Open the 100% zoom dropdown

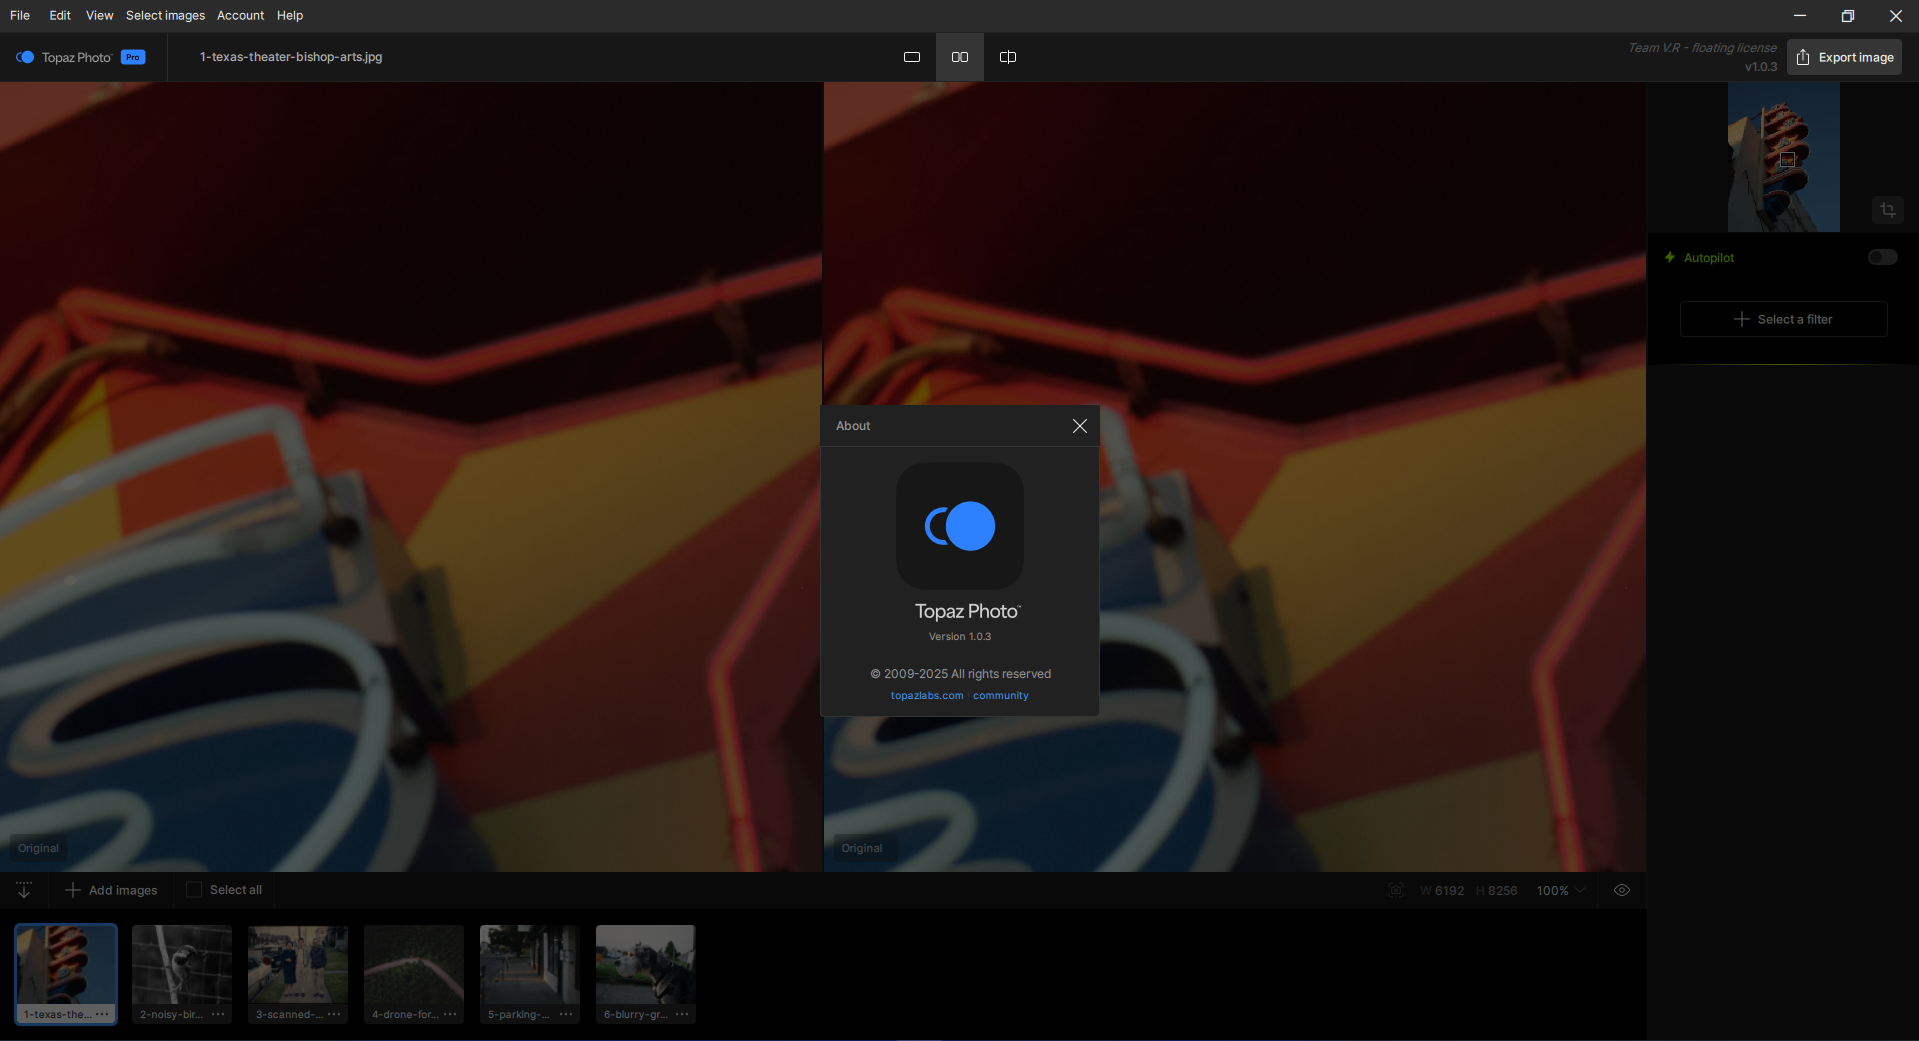[1560, 890]
